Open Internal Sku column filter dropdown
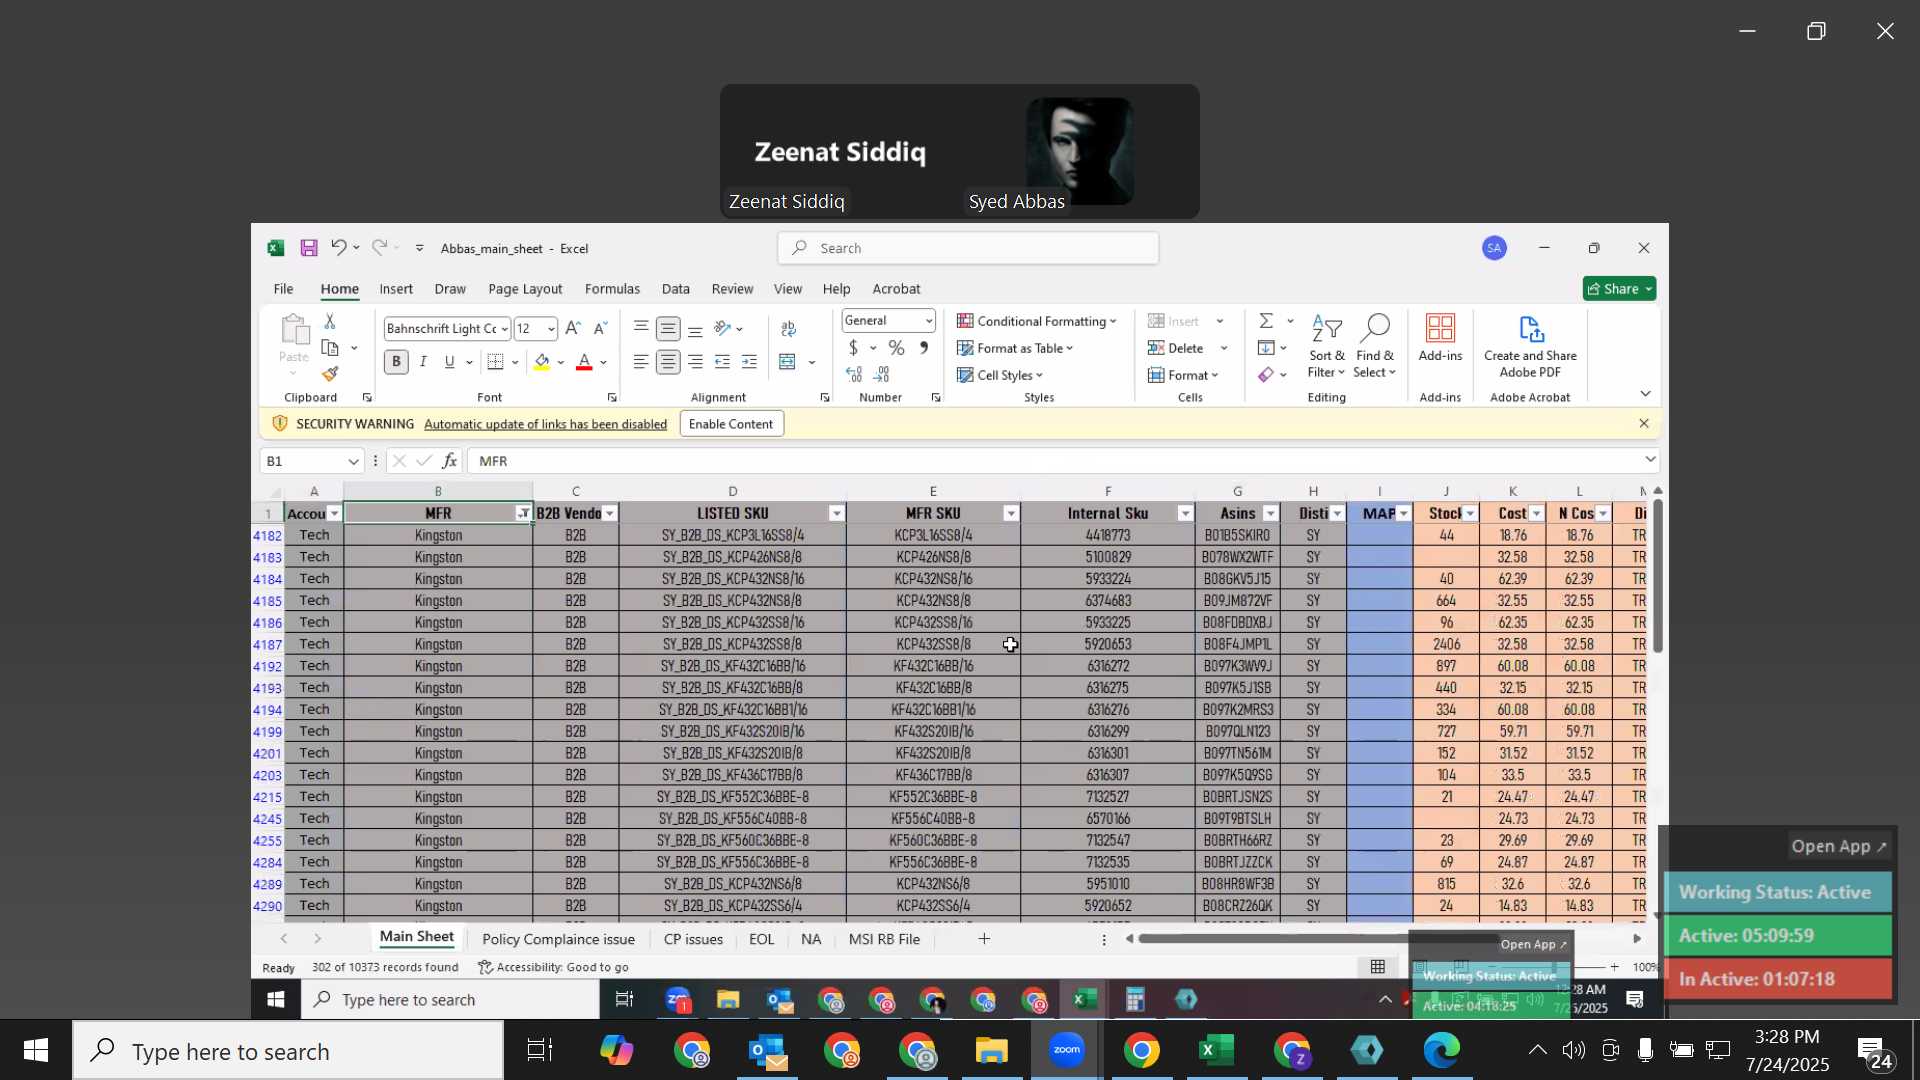 (x=1185, y=513)
